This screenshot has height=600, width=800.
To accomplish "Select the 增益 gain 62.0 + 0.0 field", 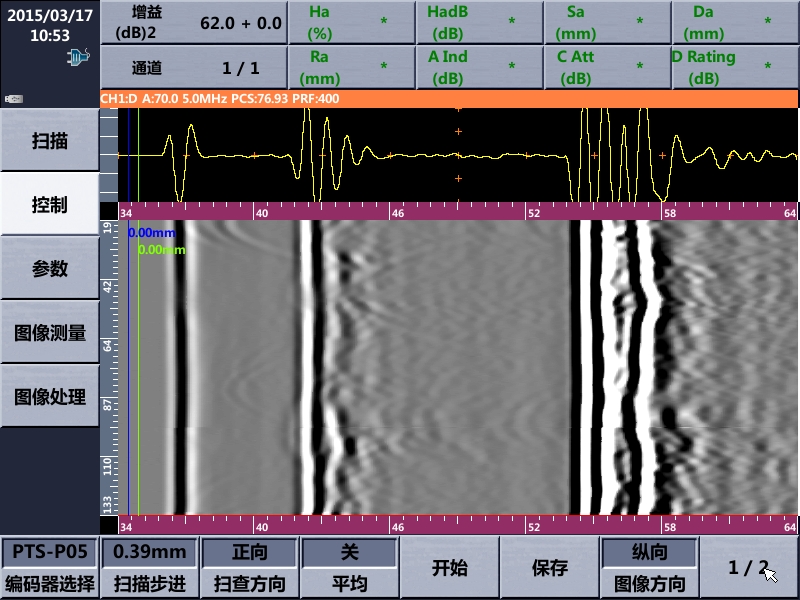I will click(x=193, y=22).
